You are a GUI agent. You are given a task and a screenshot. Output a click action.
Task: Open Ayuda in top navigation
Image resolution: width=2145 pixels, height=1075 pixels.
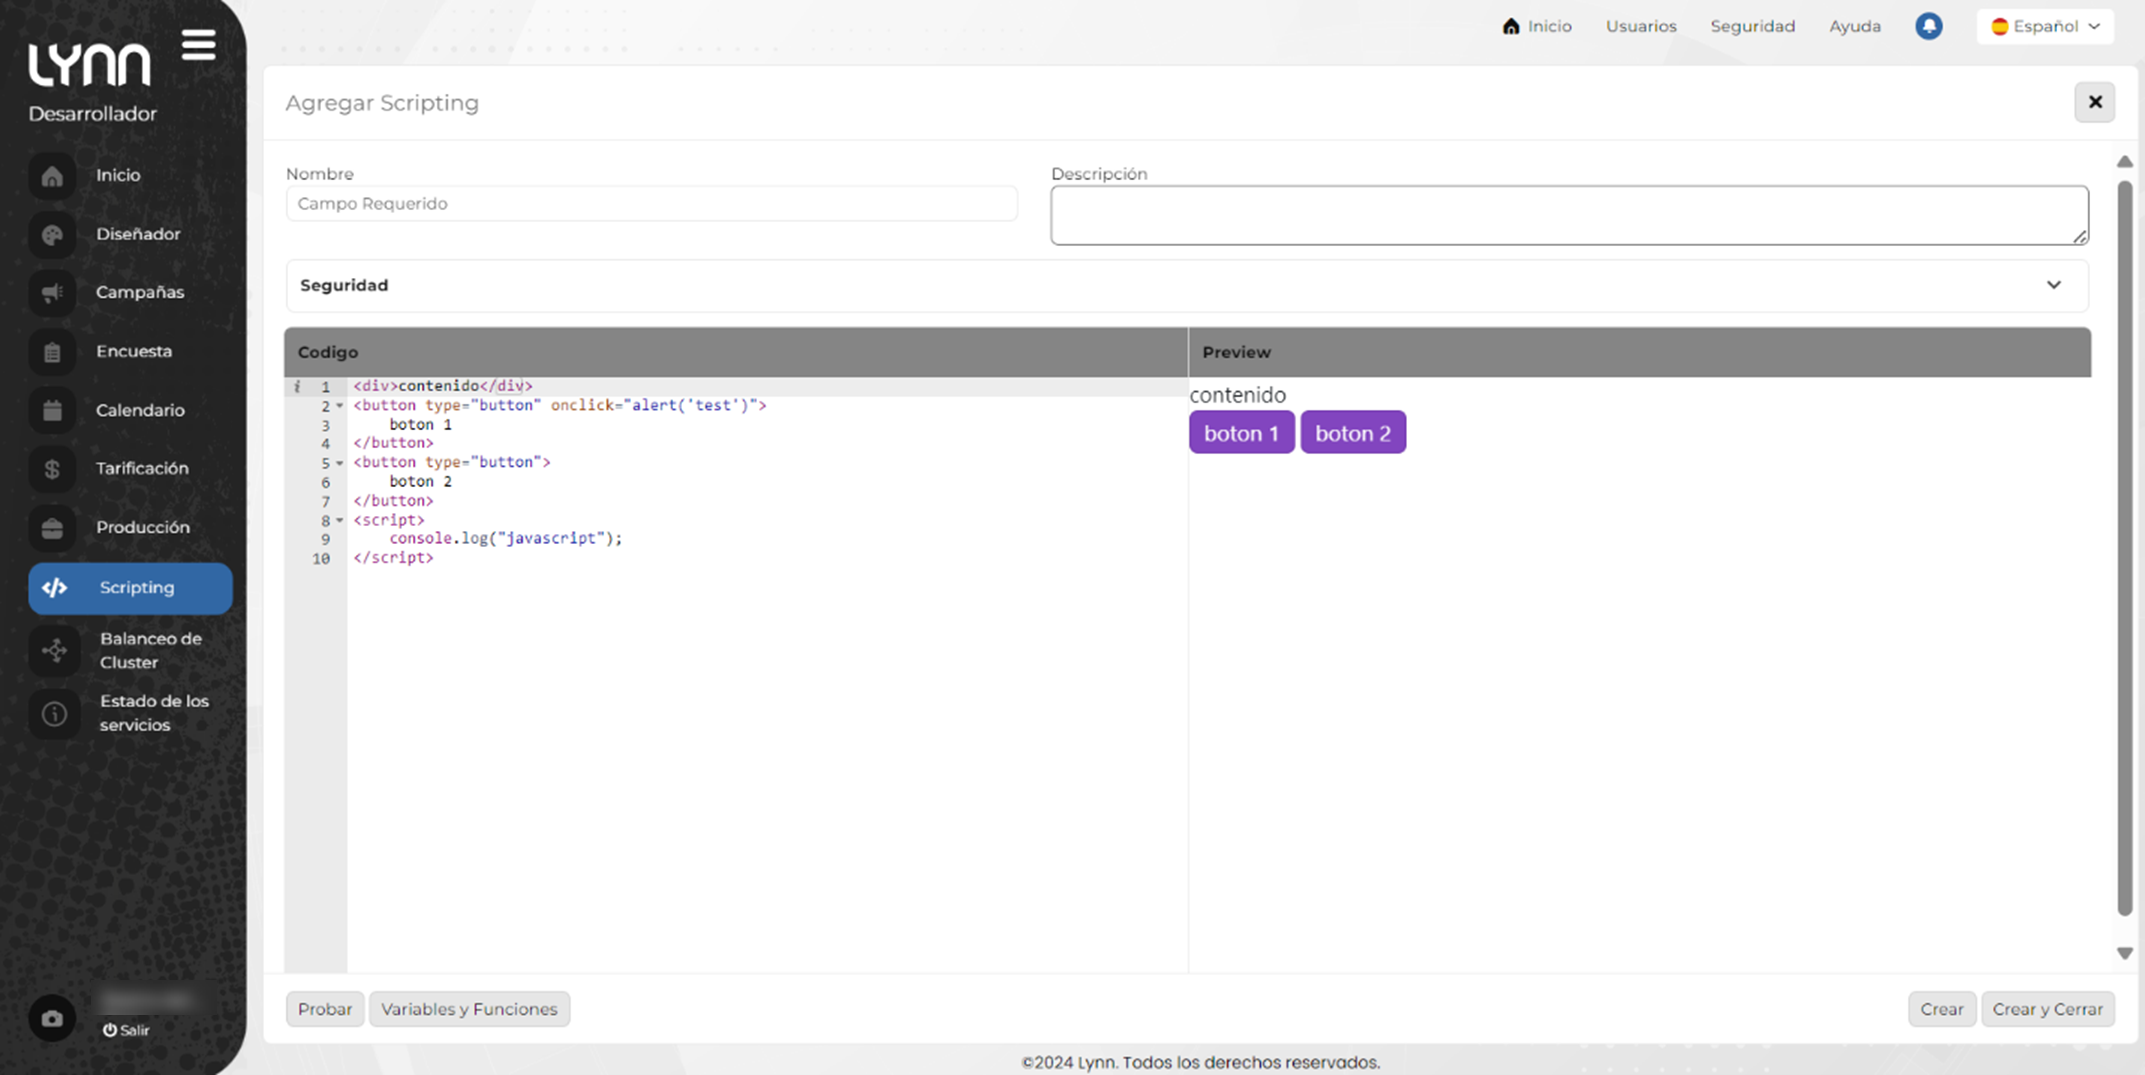(x=1855, y=26)
